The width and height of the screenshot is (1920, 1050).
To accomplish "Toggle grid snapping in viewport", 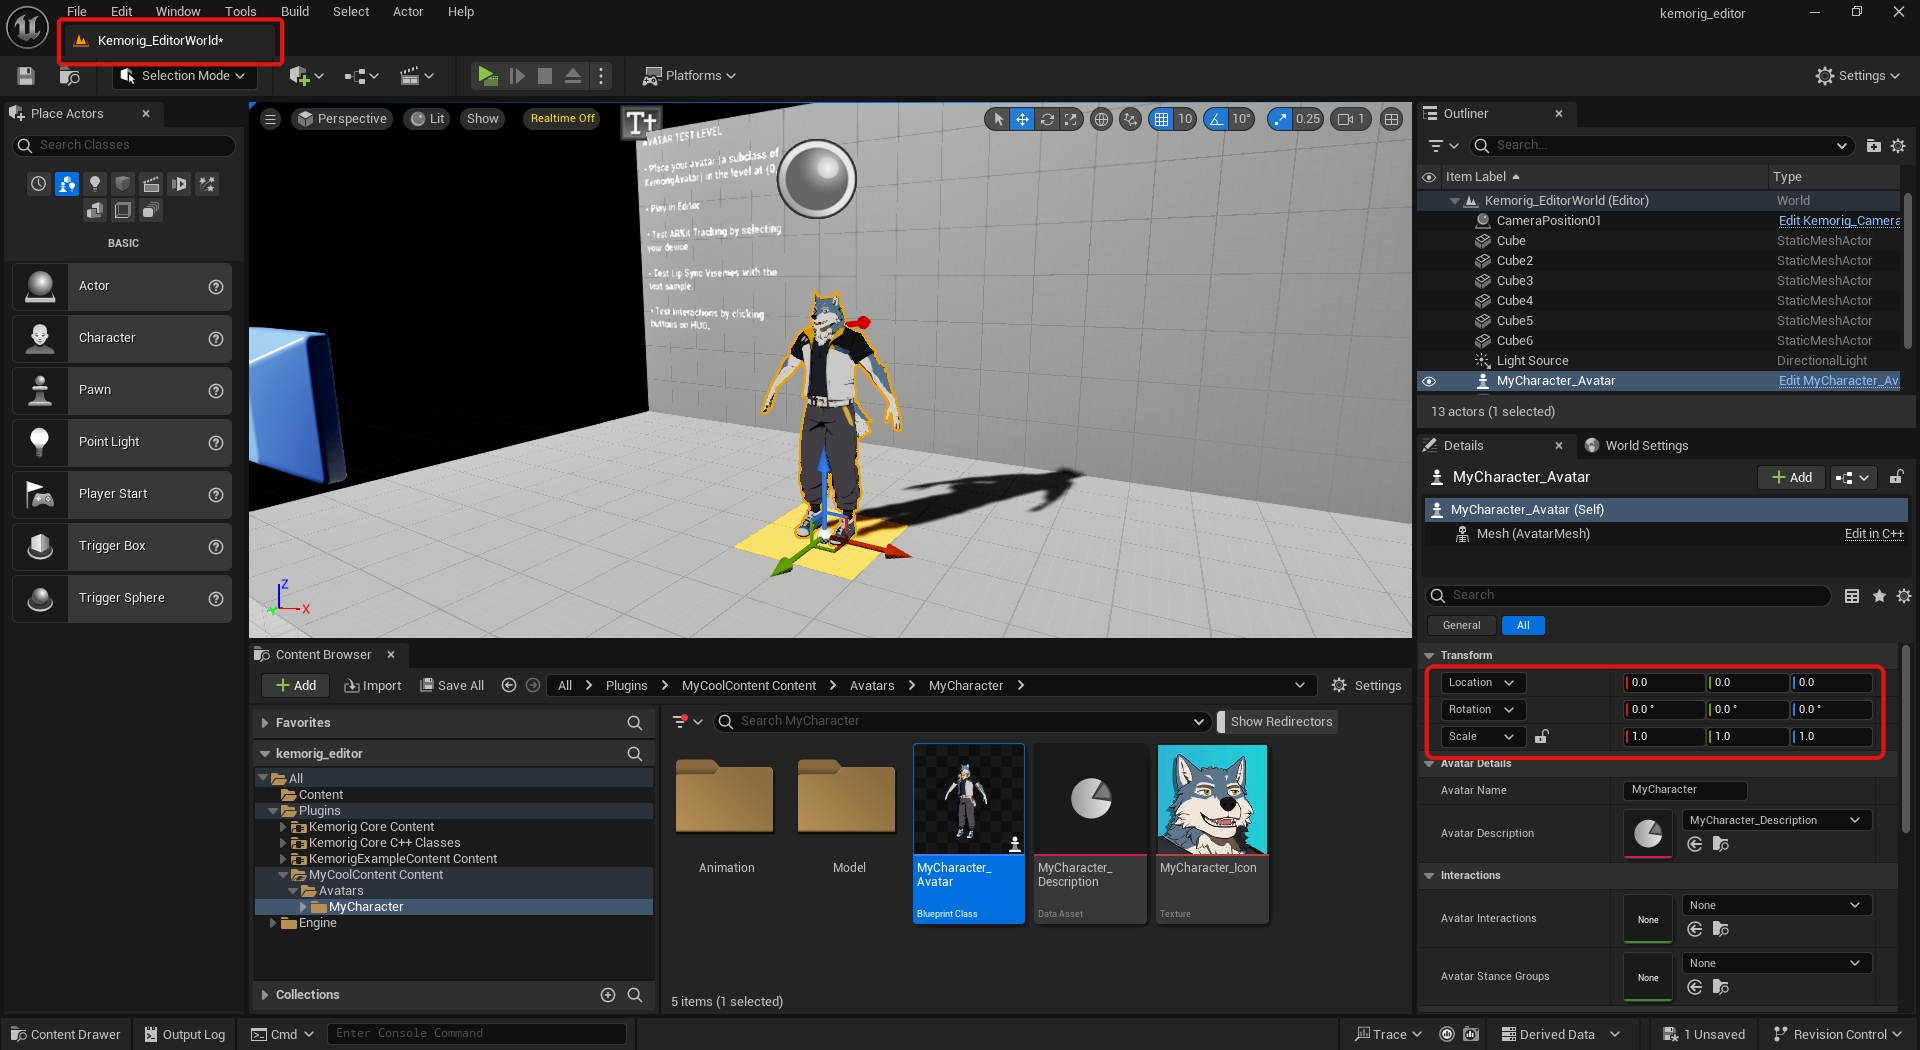I will coord(1161,119).
